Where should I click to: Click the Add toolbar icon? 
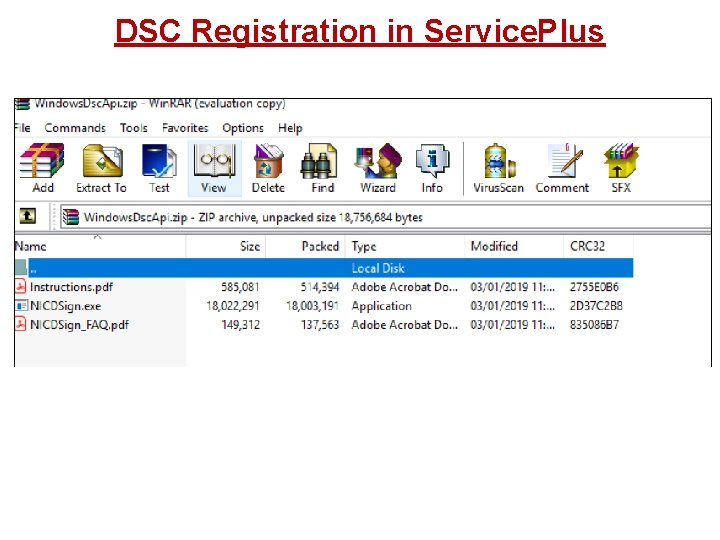pos(43,168)
